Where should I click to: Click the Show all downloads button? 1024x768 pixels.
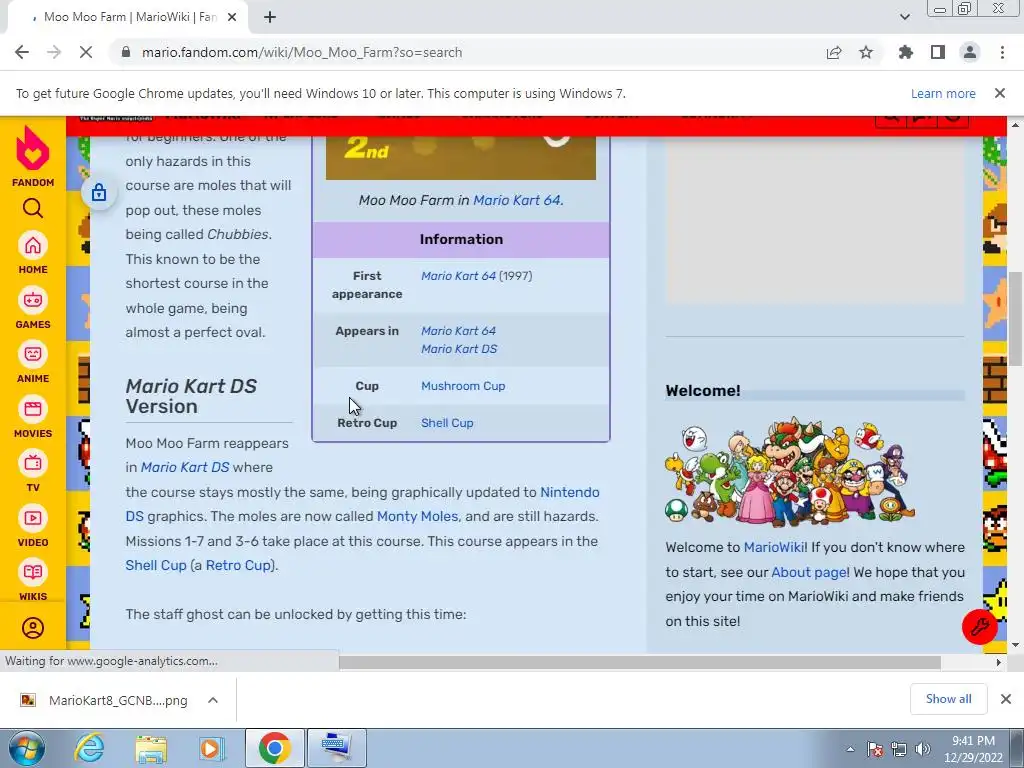(x=948, y=699)
